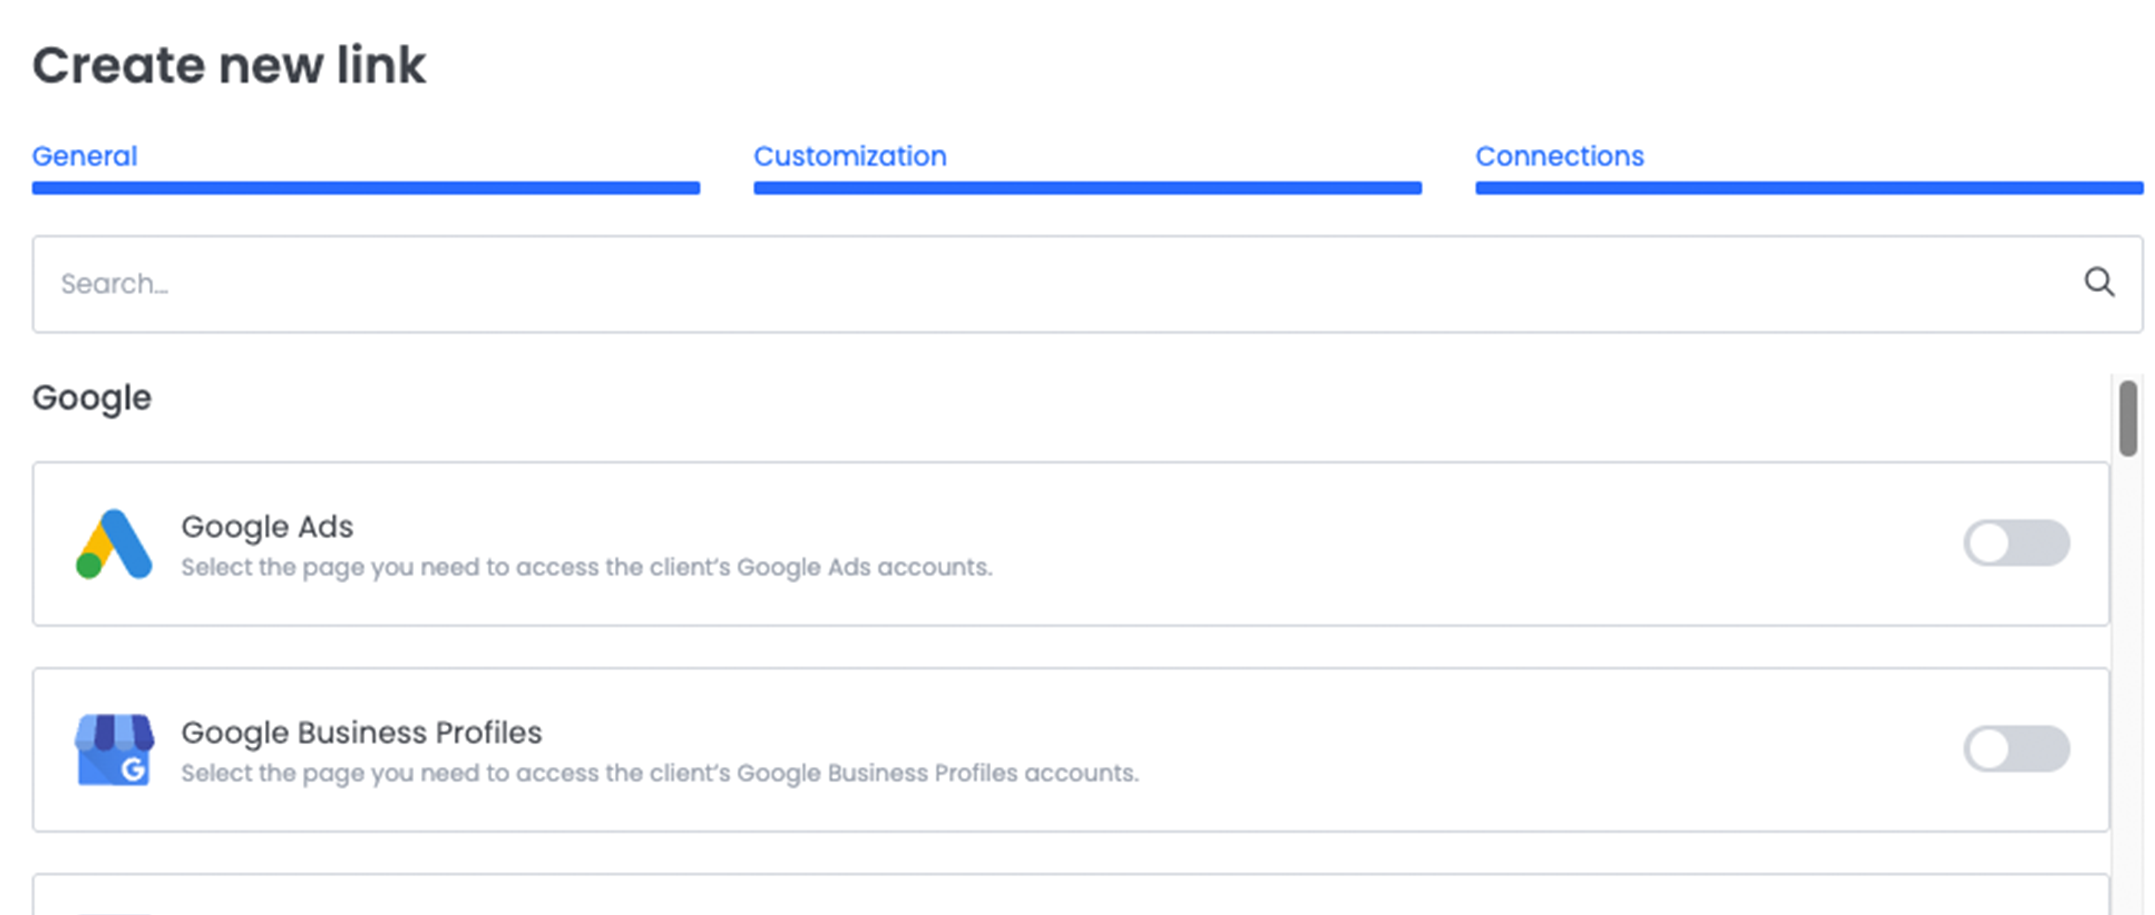Enable the Google Ads toggle

click(2016, 543)
